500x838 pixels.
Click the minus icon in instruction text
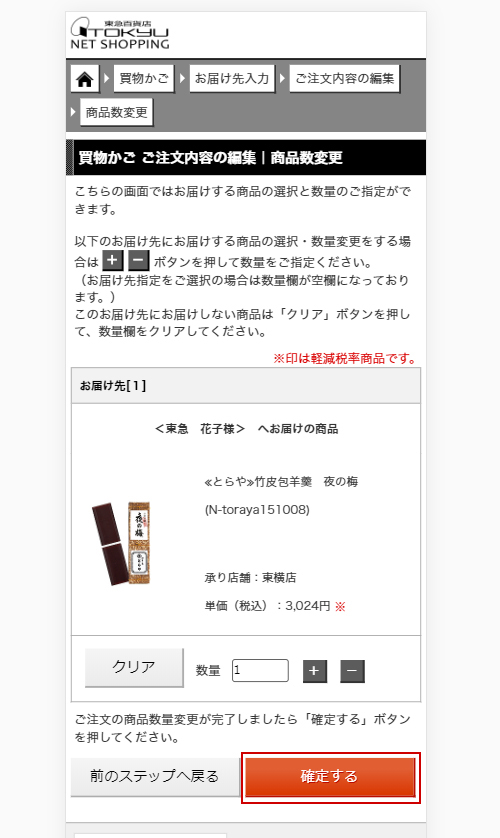138,261
